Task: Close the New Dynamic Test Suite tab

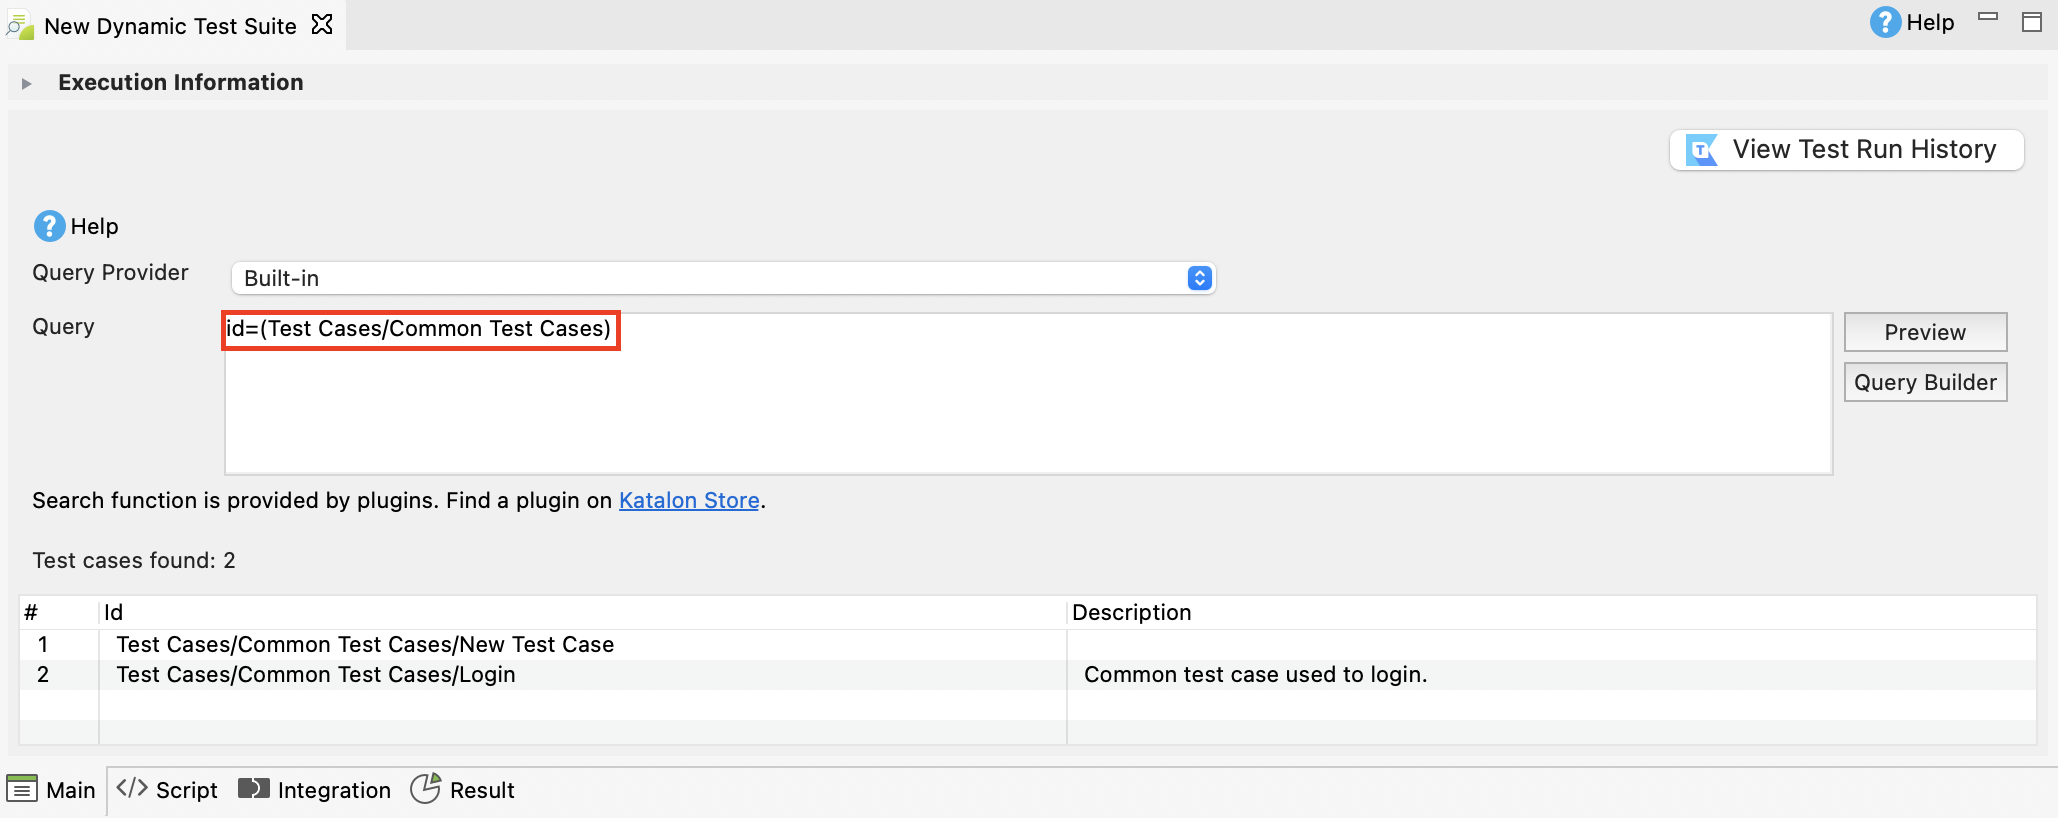Action: (x=322, y=25)
